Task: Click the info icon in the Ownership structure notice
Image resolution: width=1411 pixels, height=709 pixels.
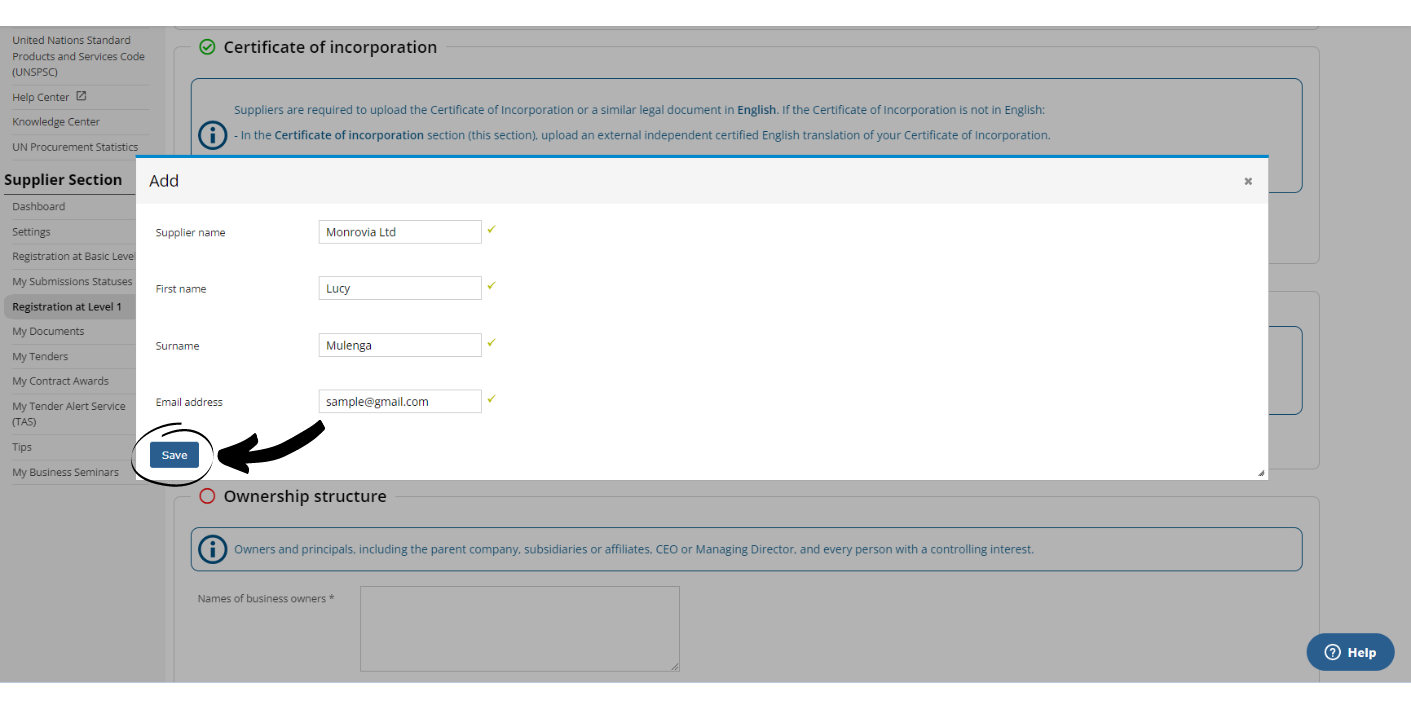Action: pos(212,549)
